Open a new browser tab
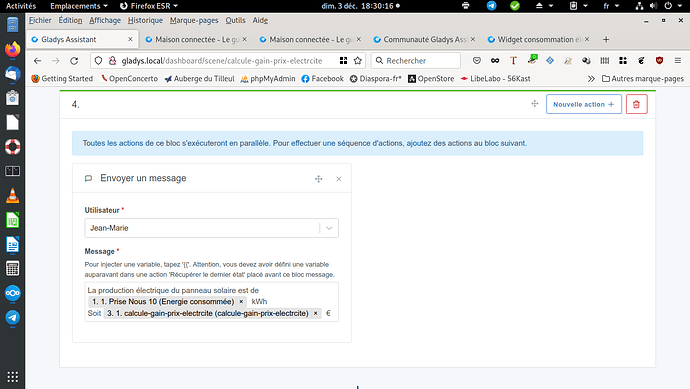The height and width of the screenshot is (389, 690). tap(606, 40)
